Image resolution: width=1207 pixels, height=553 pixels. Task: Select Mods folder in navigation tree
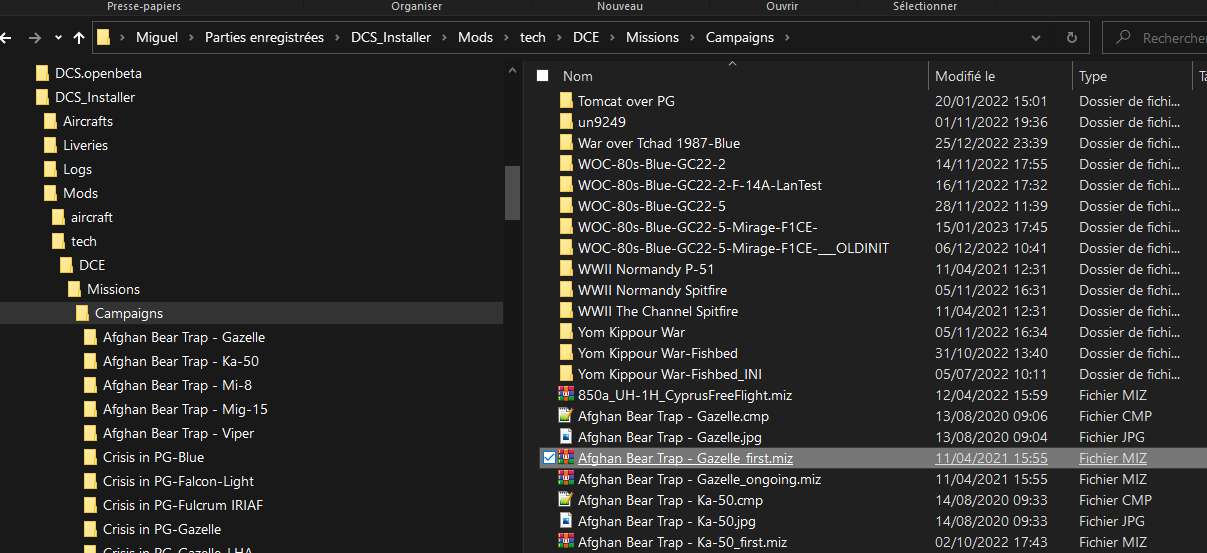[x=80, y=193]
